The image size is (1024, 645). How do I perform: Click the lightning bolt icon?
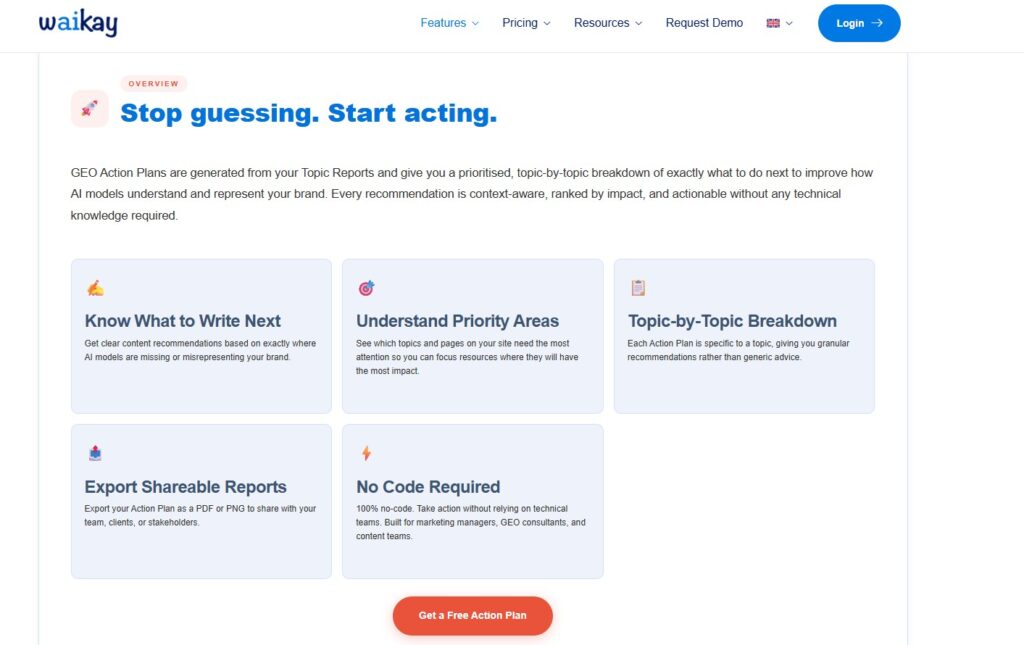coord(366,452)
